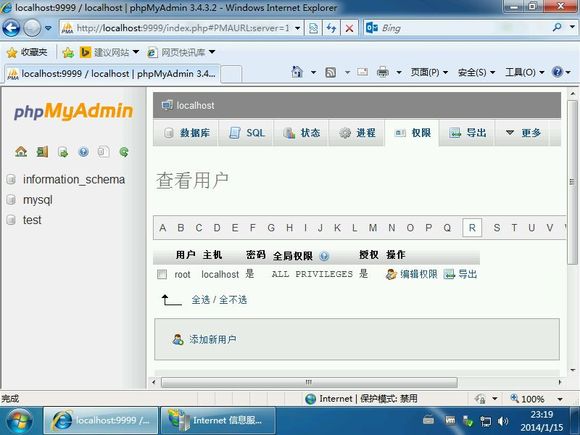The image size is (580, 435).
Task: Click 编辑权限 for root user
Action: (411, 274)
